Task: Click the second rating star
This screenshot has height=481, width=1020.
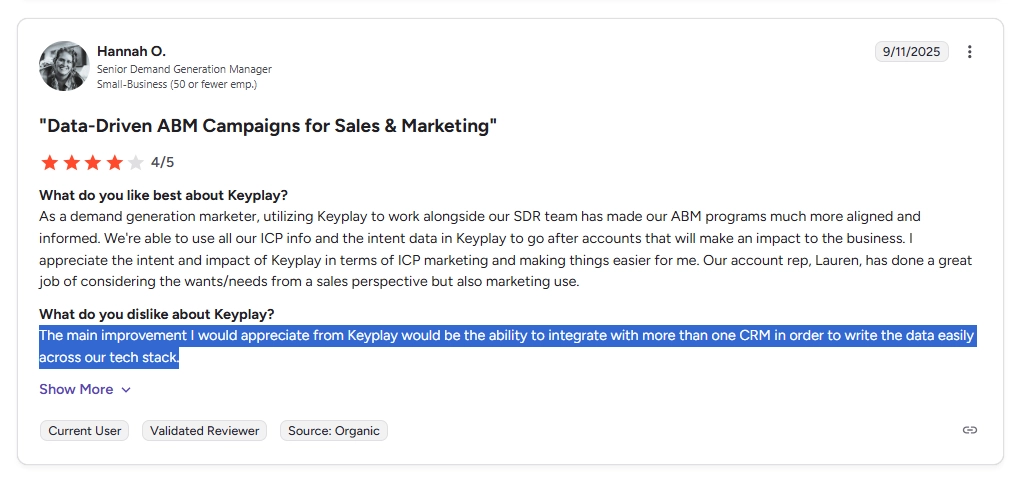Action: click(70, 162)
